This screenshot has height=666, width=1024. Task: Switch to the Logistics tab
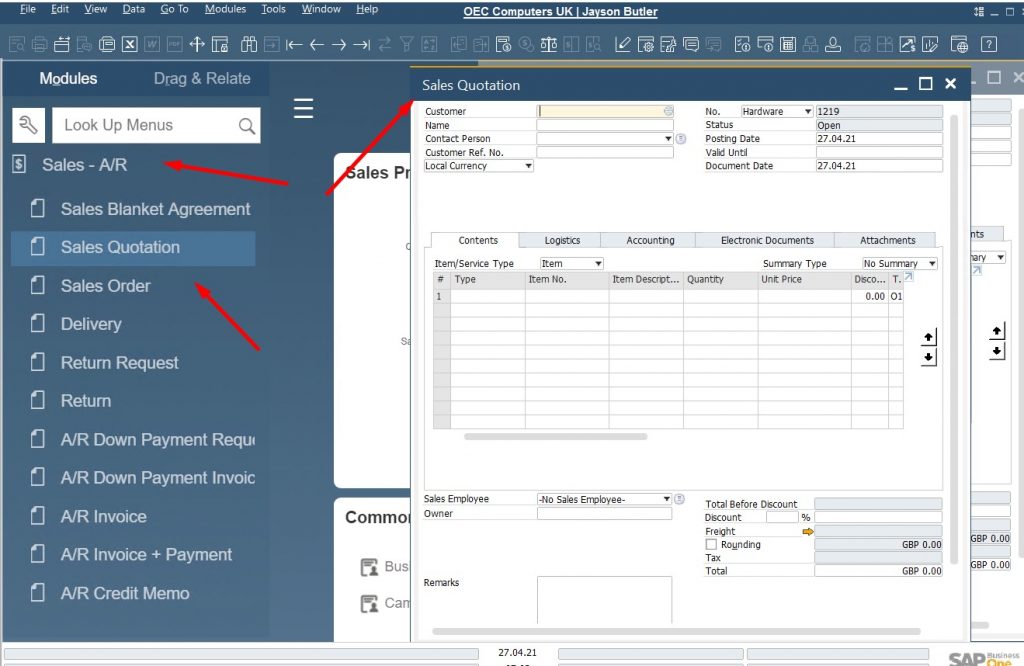tap(560, 240)
